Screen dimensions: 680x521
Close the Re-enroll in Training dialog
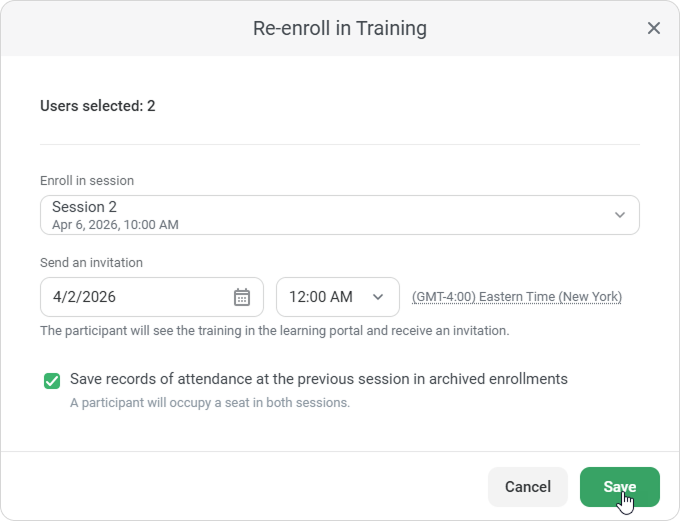point(654,28)
